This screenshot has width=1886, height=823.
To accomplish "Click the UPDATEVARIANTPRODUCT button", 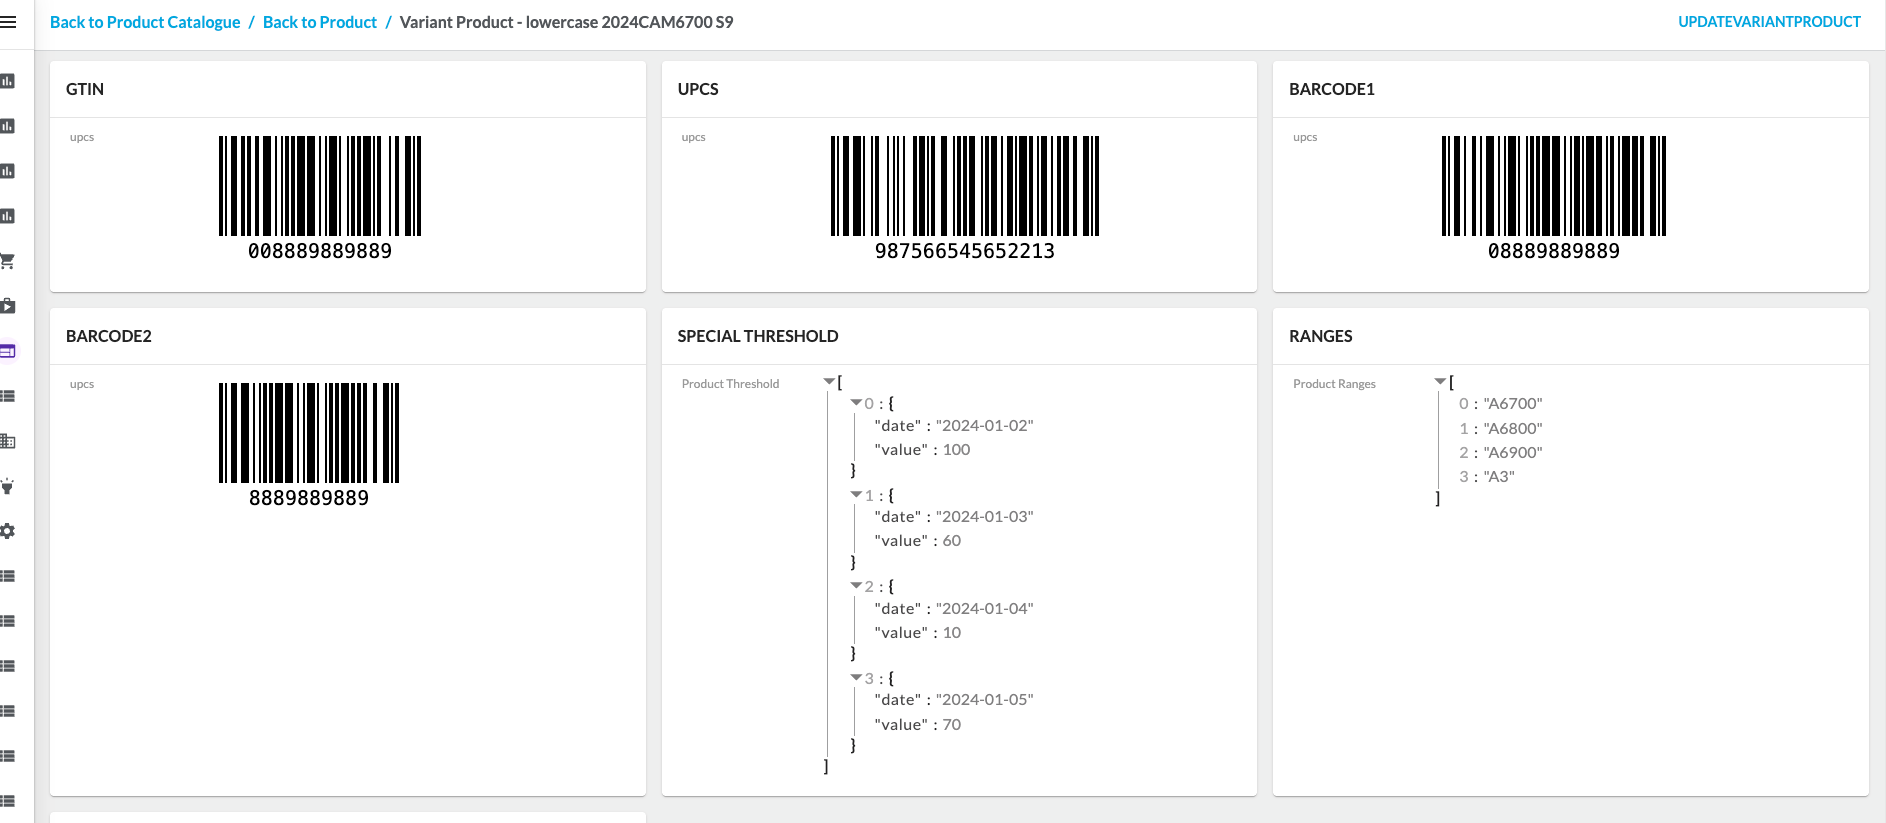I will pyautogui.click(x=1768, y=22).
